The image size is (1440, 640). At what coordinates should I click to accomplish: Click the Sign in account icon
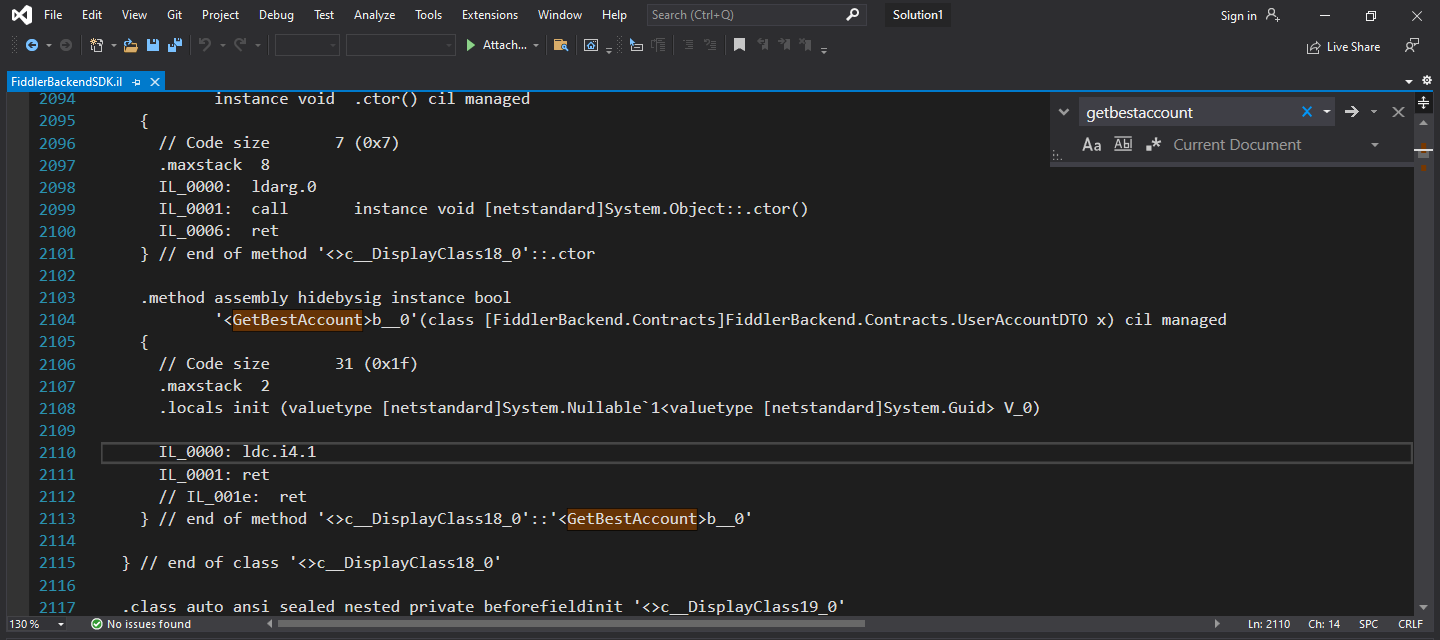click(1272, 15)
